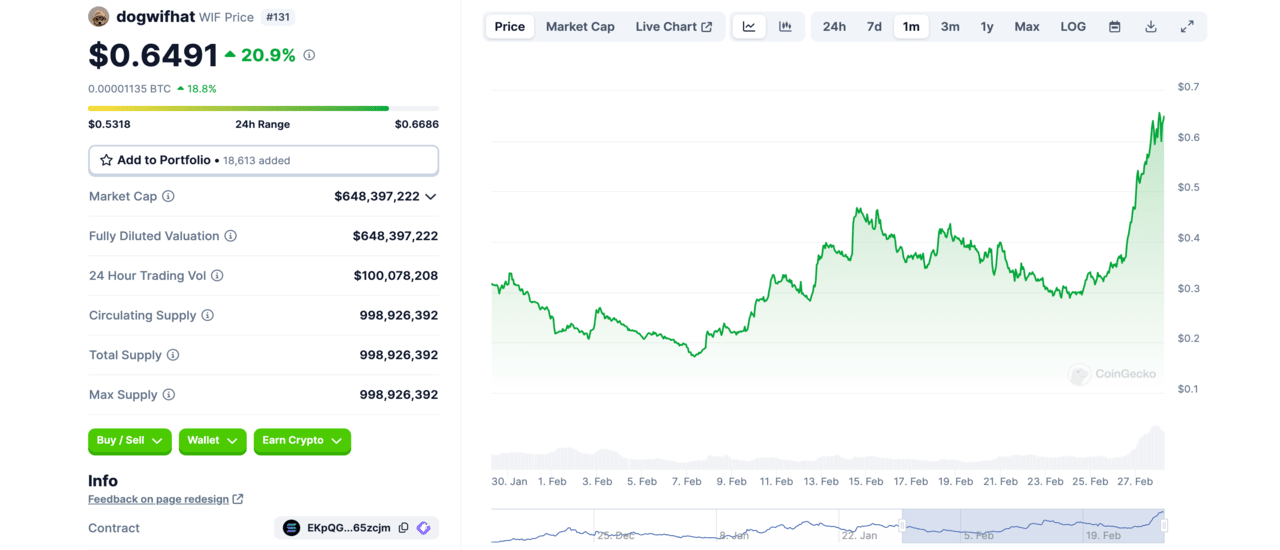Click the purple wallet icon beside contract
This screenshot has width=1280, height=550.
[x=423, y=528]
